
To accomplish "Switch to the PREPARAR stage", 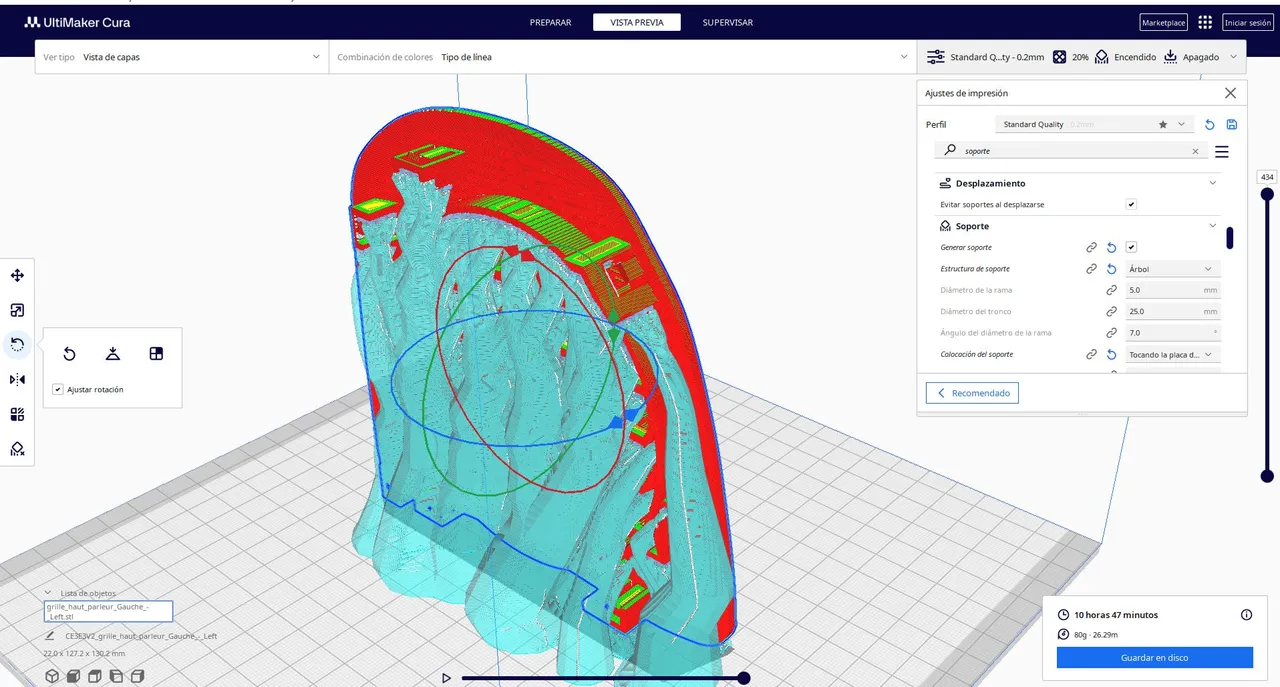I will point(550,22).
